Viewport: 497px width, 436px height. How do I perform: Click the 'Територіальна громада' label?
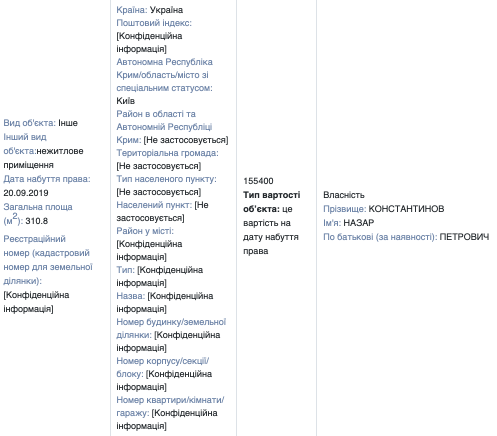tap(167, 153)
